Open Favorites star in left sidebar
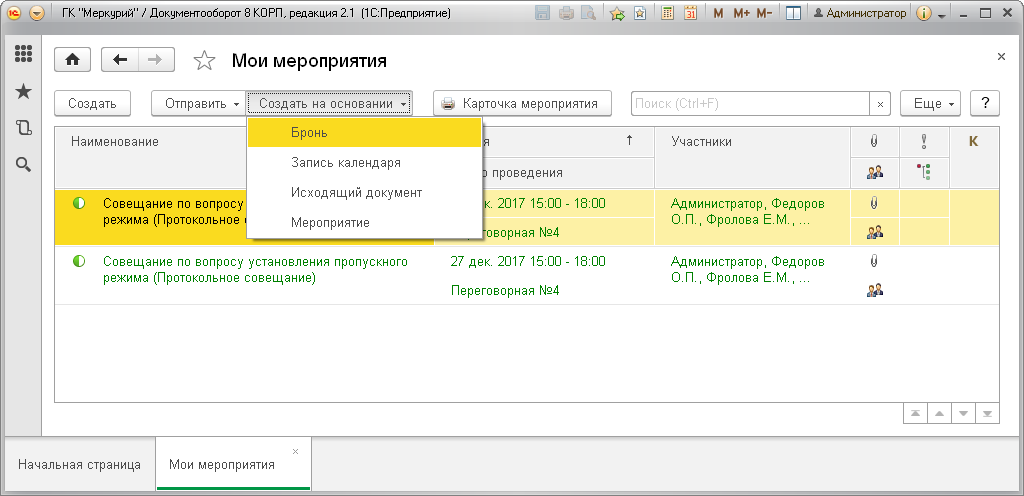The height and width of the screenshot is (496, 1024). (x=24, y=91)
